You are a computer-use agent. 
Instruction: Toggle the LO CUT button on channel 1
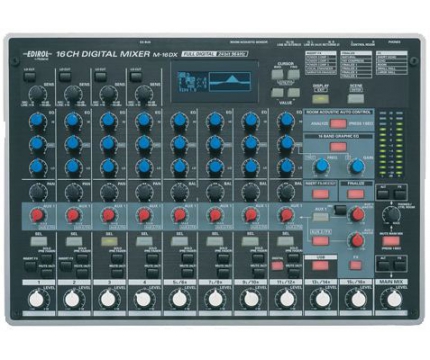point(29,76)
